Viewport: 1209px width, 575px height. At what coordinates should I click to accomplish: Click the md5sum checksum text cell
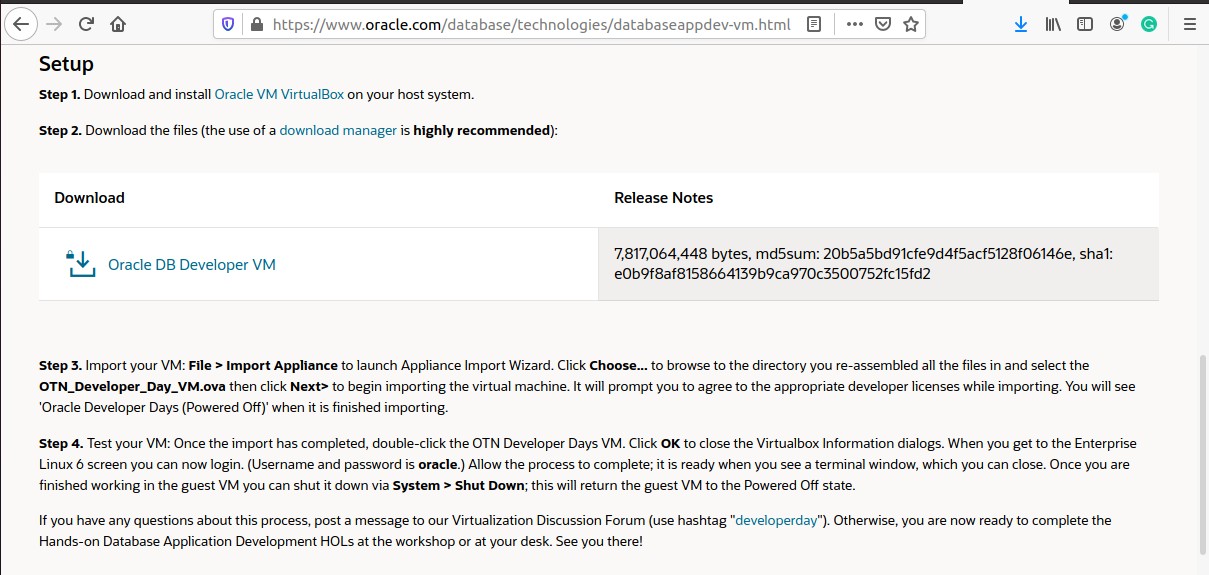pos(878,264)
